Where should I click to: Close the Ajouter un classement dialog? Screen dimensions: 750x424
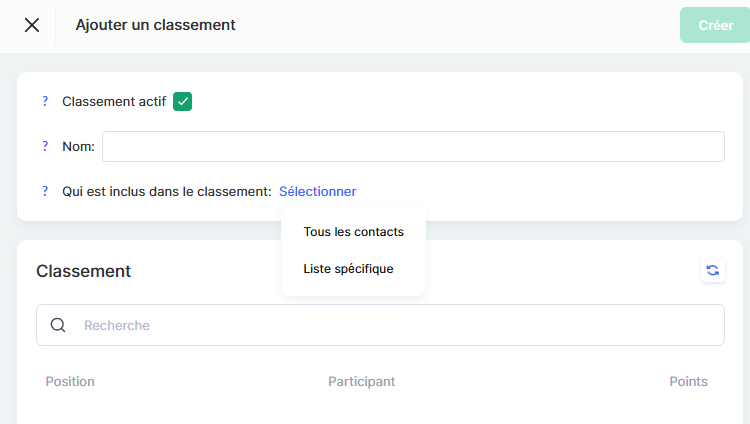pos(32,25)
